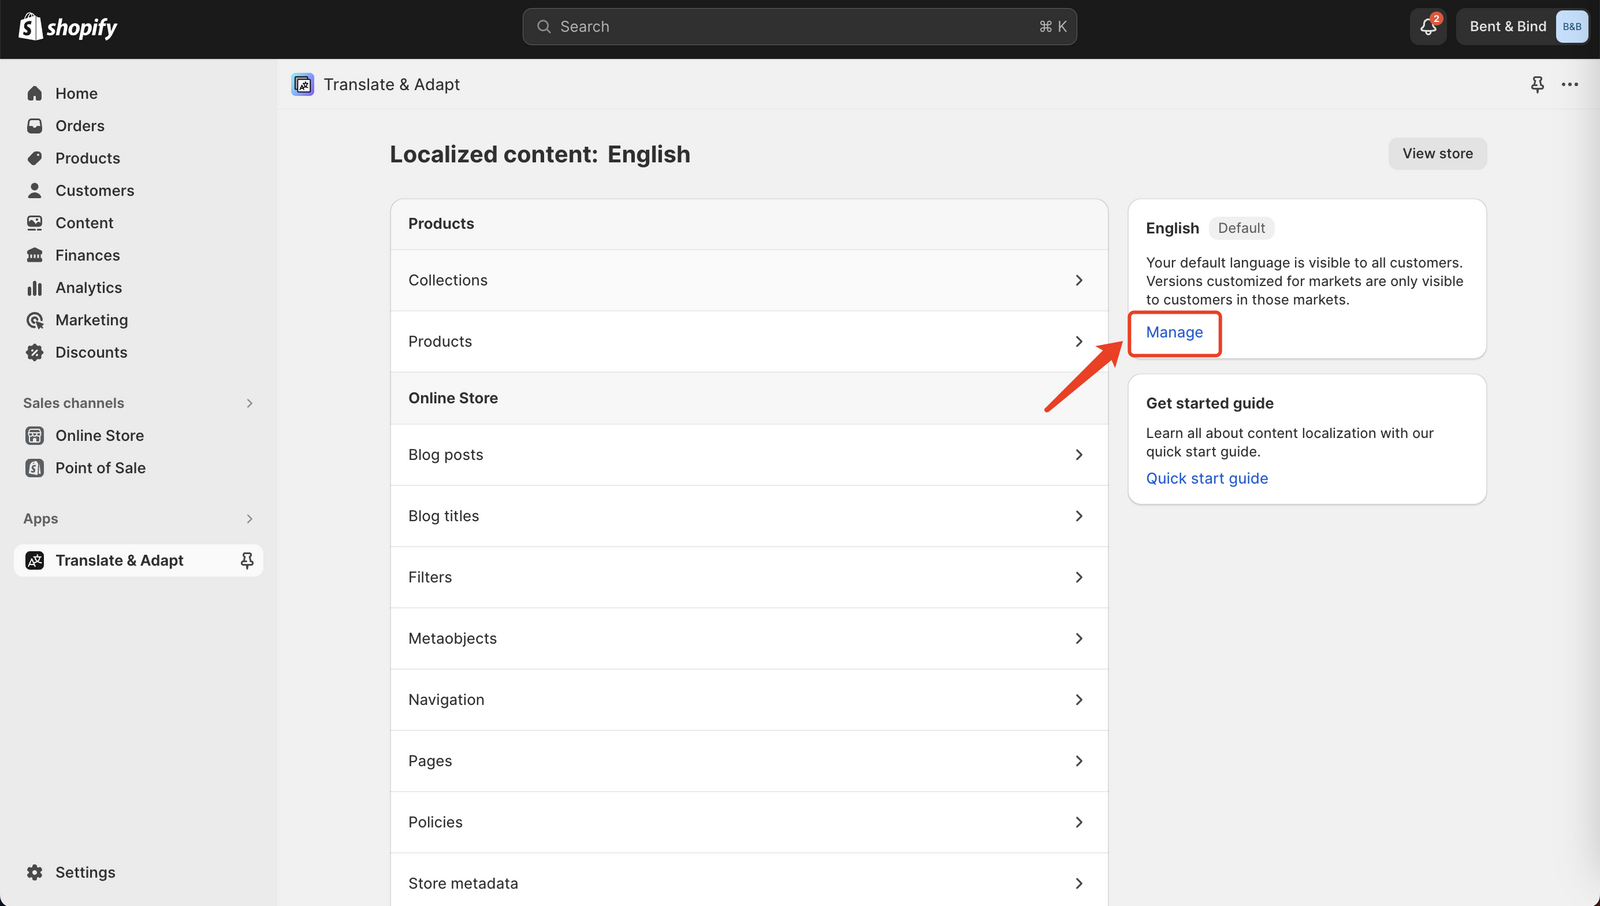Click the Shopify logo
Screen dimensions: 1600x906
[x=68, y=27]
